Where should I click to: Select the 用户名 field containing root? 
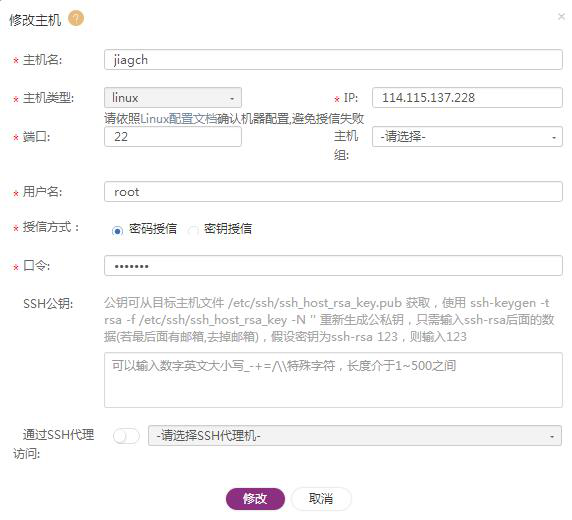tap(333, 192)
